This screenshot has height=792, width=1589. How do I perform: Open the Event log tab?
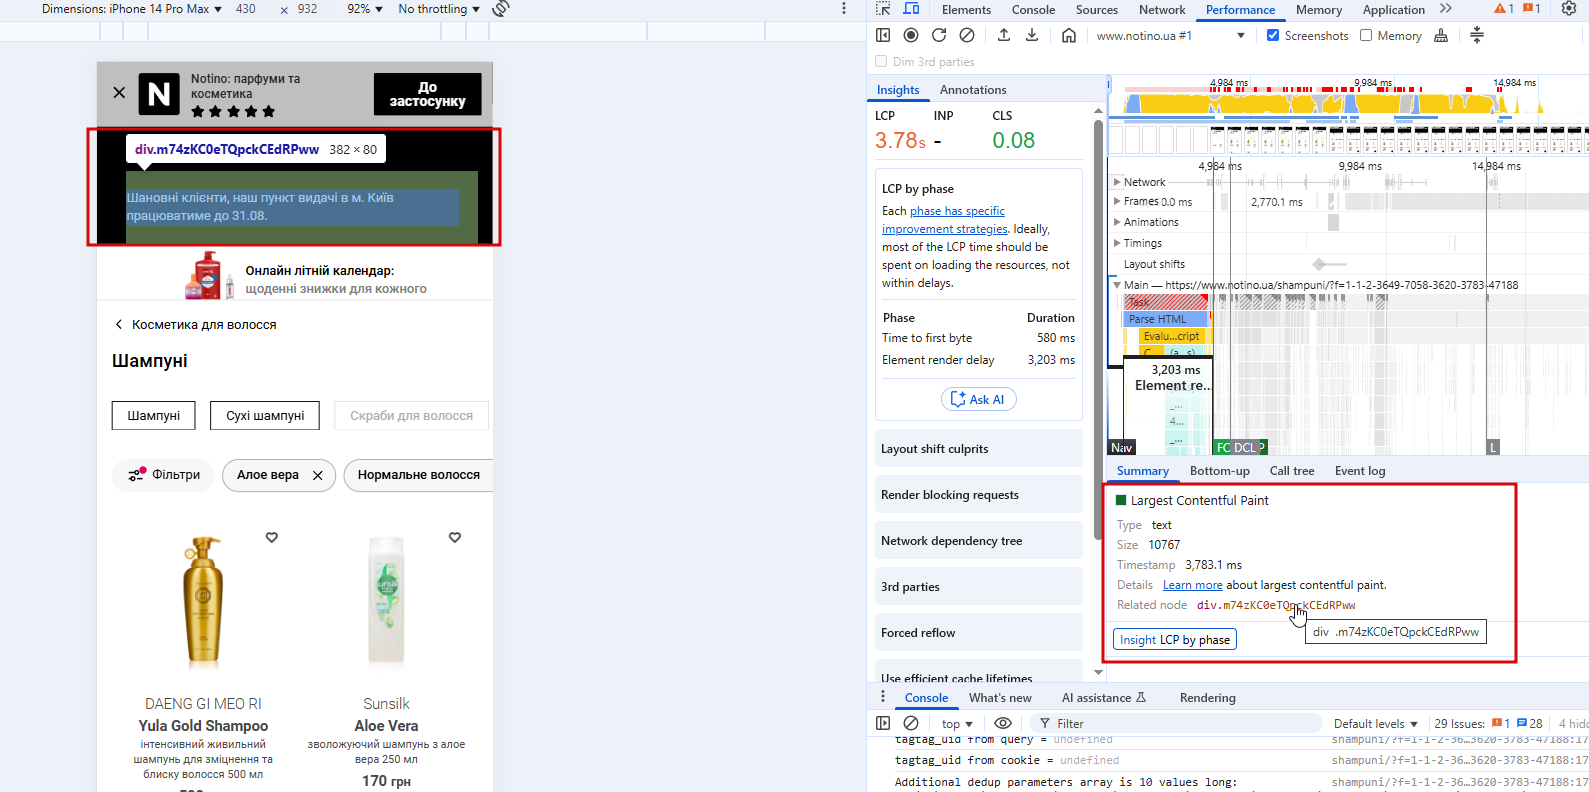1360,471
